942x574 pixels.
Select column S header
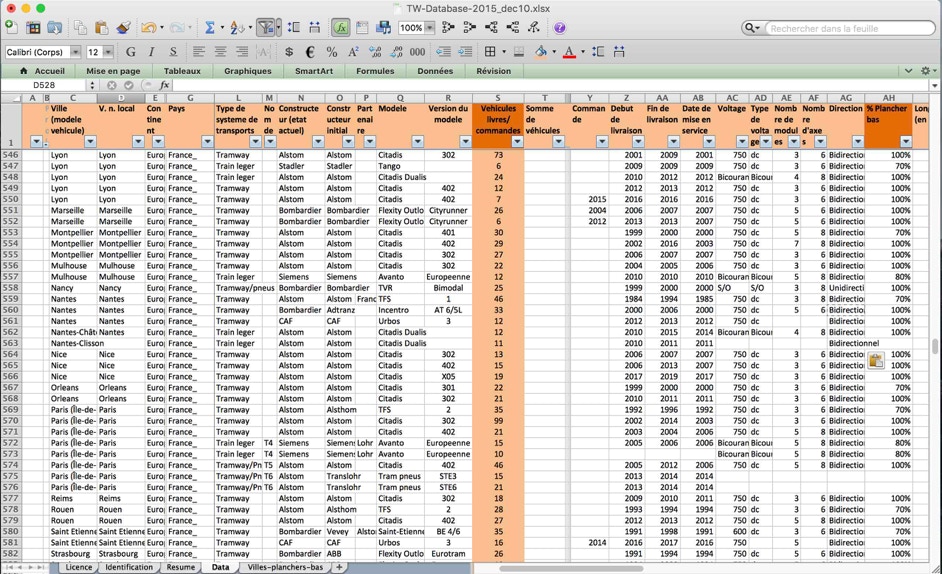[498, 98]
